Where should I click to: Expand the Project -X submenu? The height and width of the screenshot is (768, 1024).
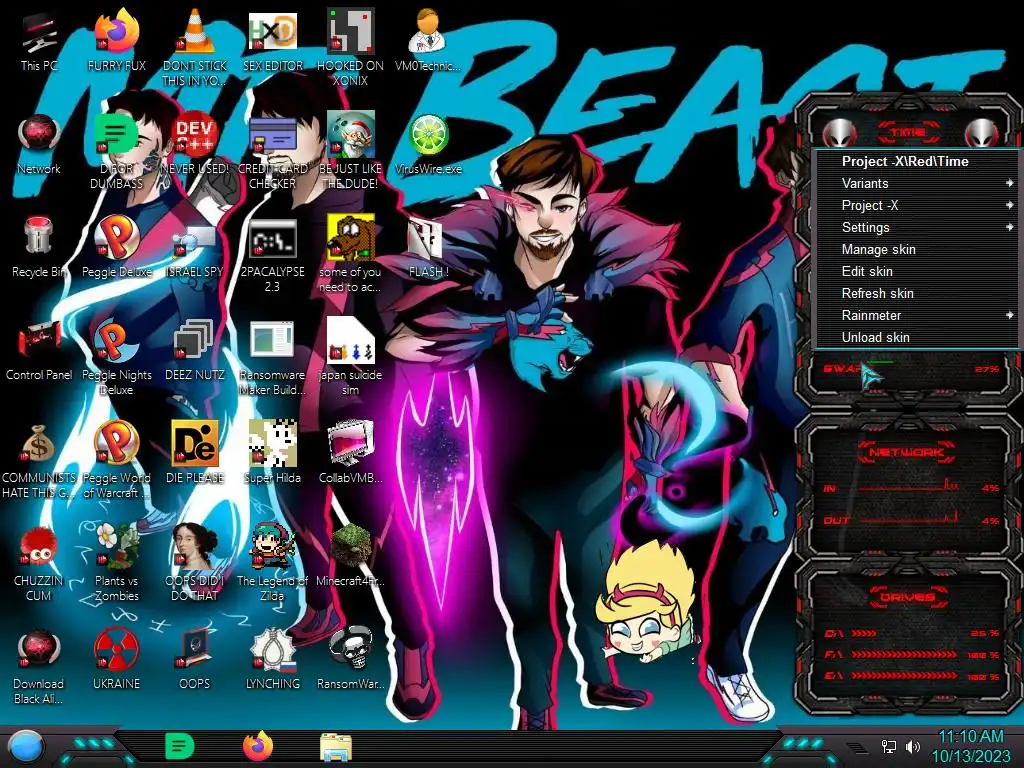(x=917, y=206)
